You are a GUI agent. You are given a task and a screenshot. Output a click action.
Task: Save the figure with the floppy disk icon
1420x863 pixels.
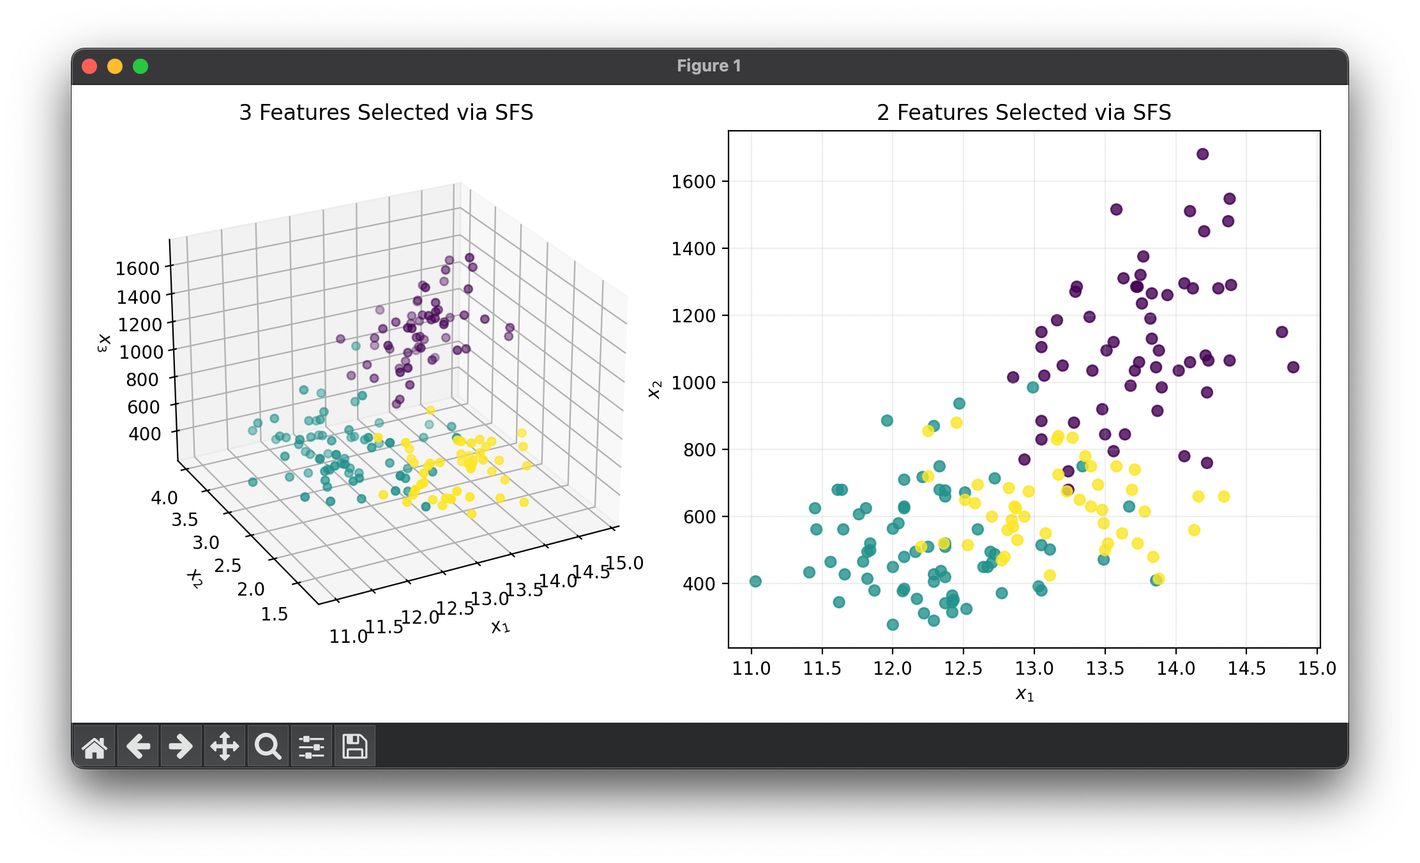coord(354,746)
